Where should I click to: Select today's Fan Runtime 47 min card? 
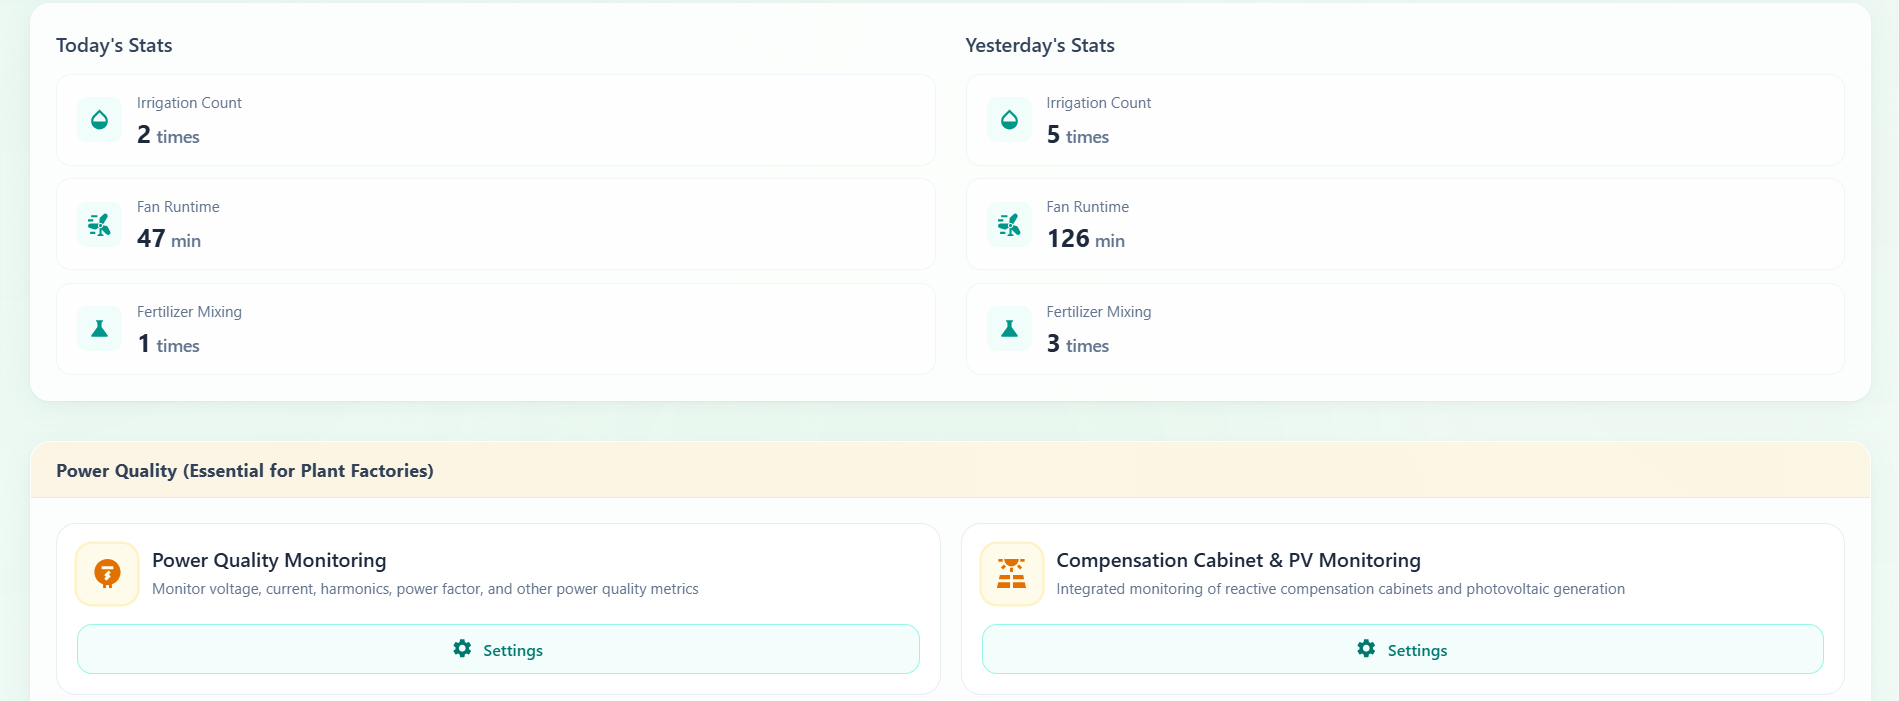tap(496, 224)
